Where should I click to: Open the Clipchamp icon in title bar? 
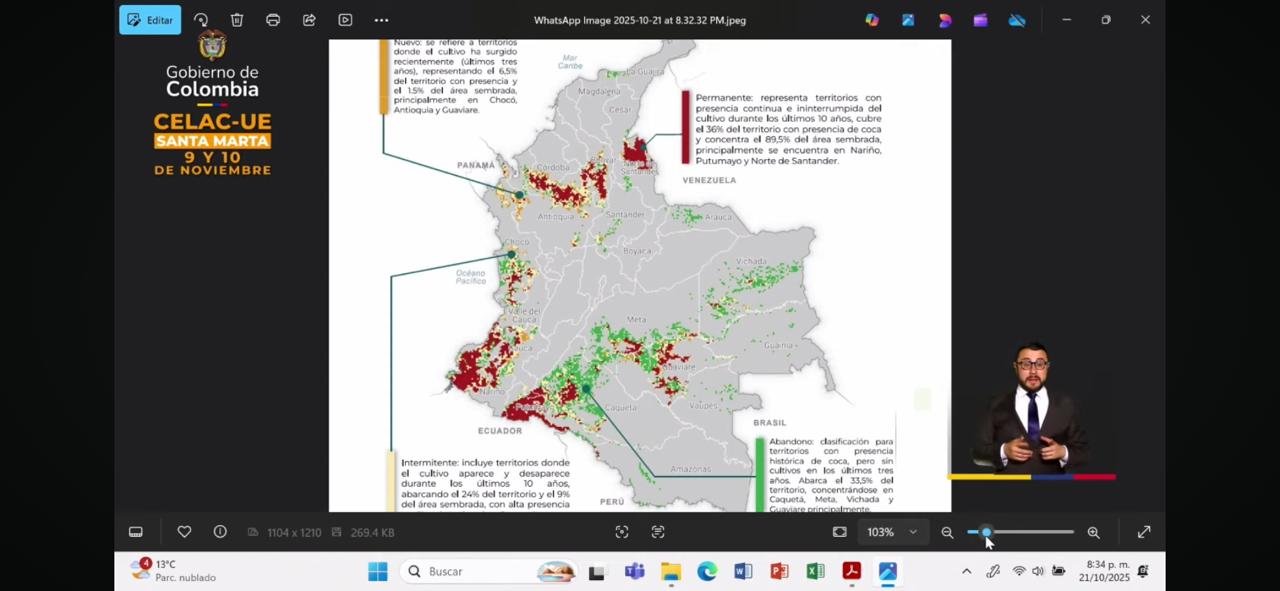tap(980, 20)
